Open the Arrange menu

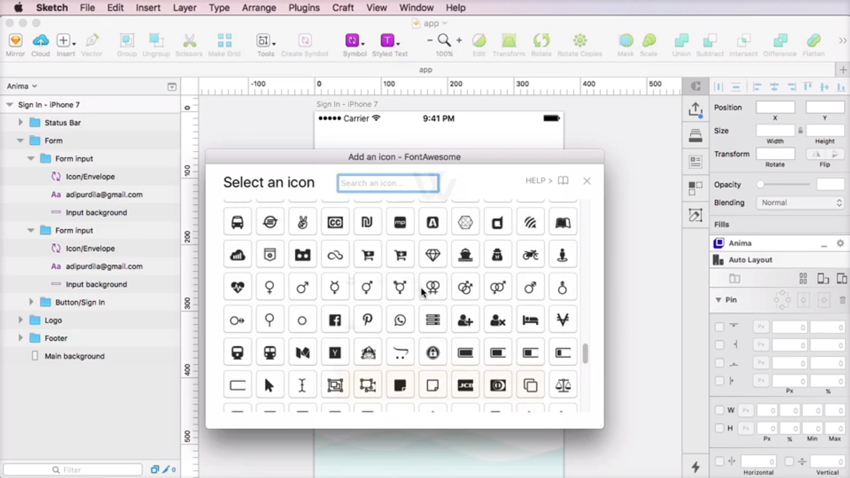coord(259,8)
